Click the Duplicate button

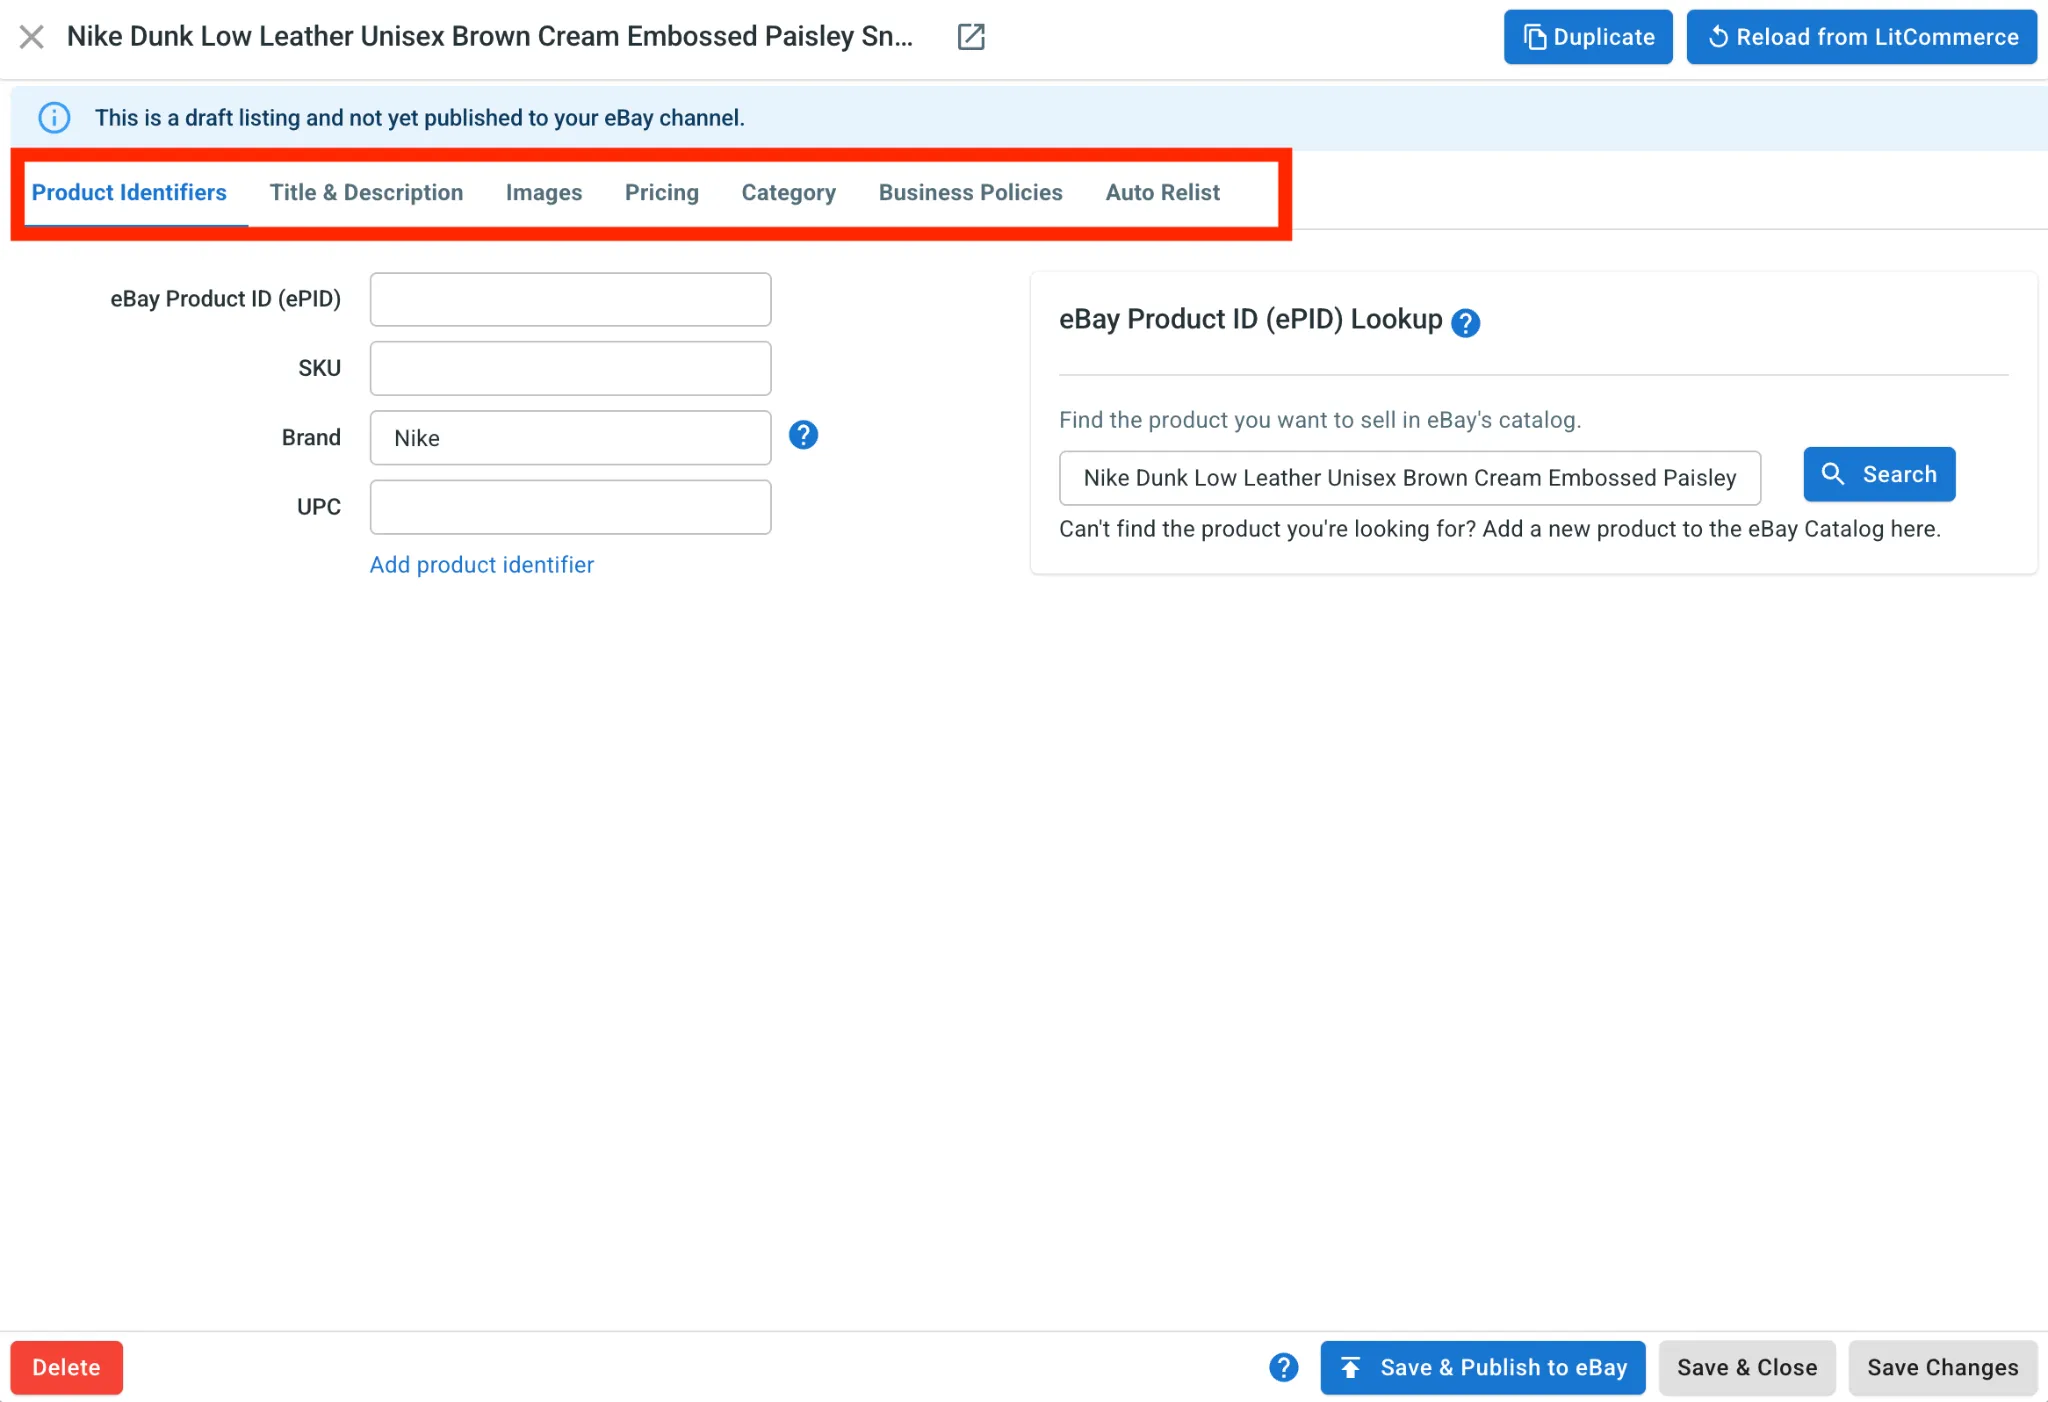(x=1588, y=37)
